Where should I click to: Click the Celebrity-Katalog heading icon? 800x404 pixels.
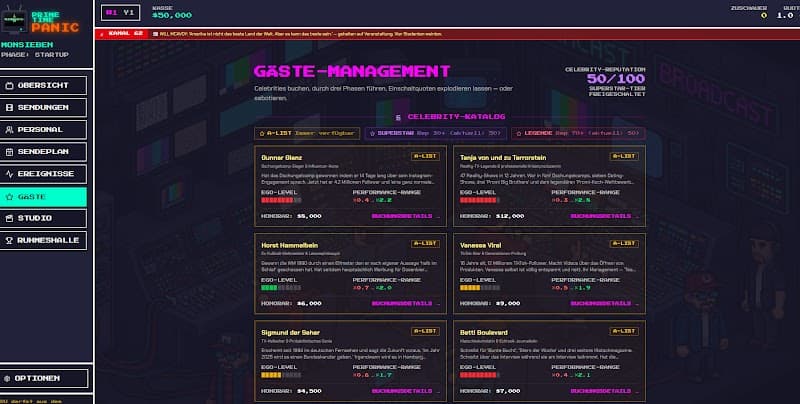click(398, 117)
